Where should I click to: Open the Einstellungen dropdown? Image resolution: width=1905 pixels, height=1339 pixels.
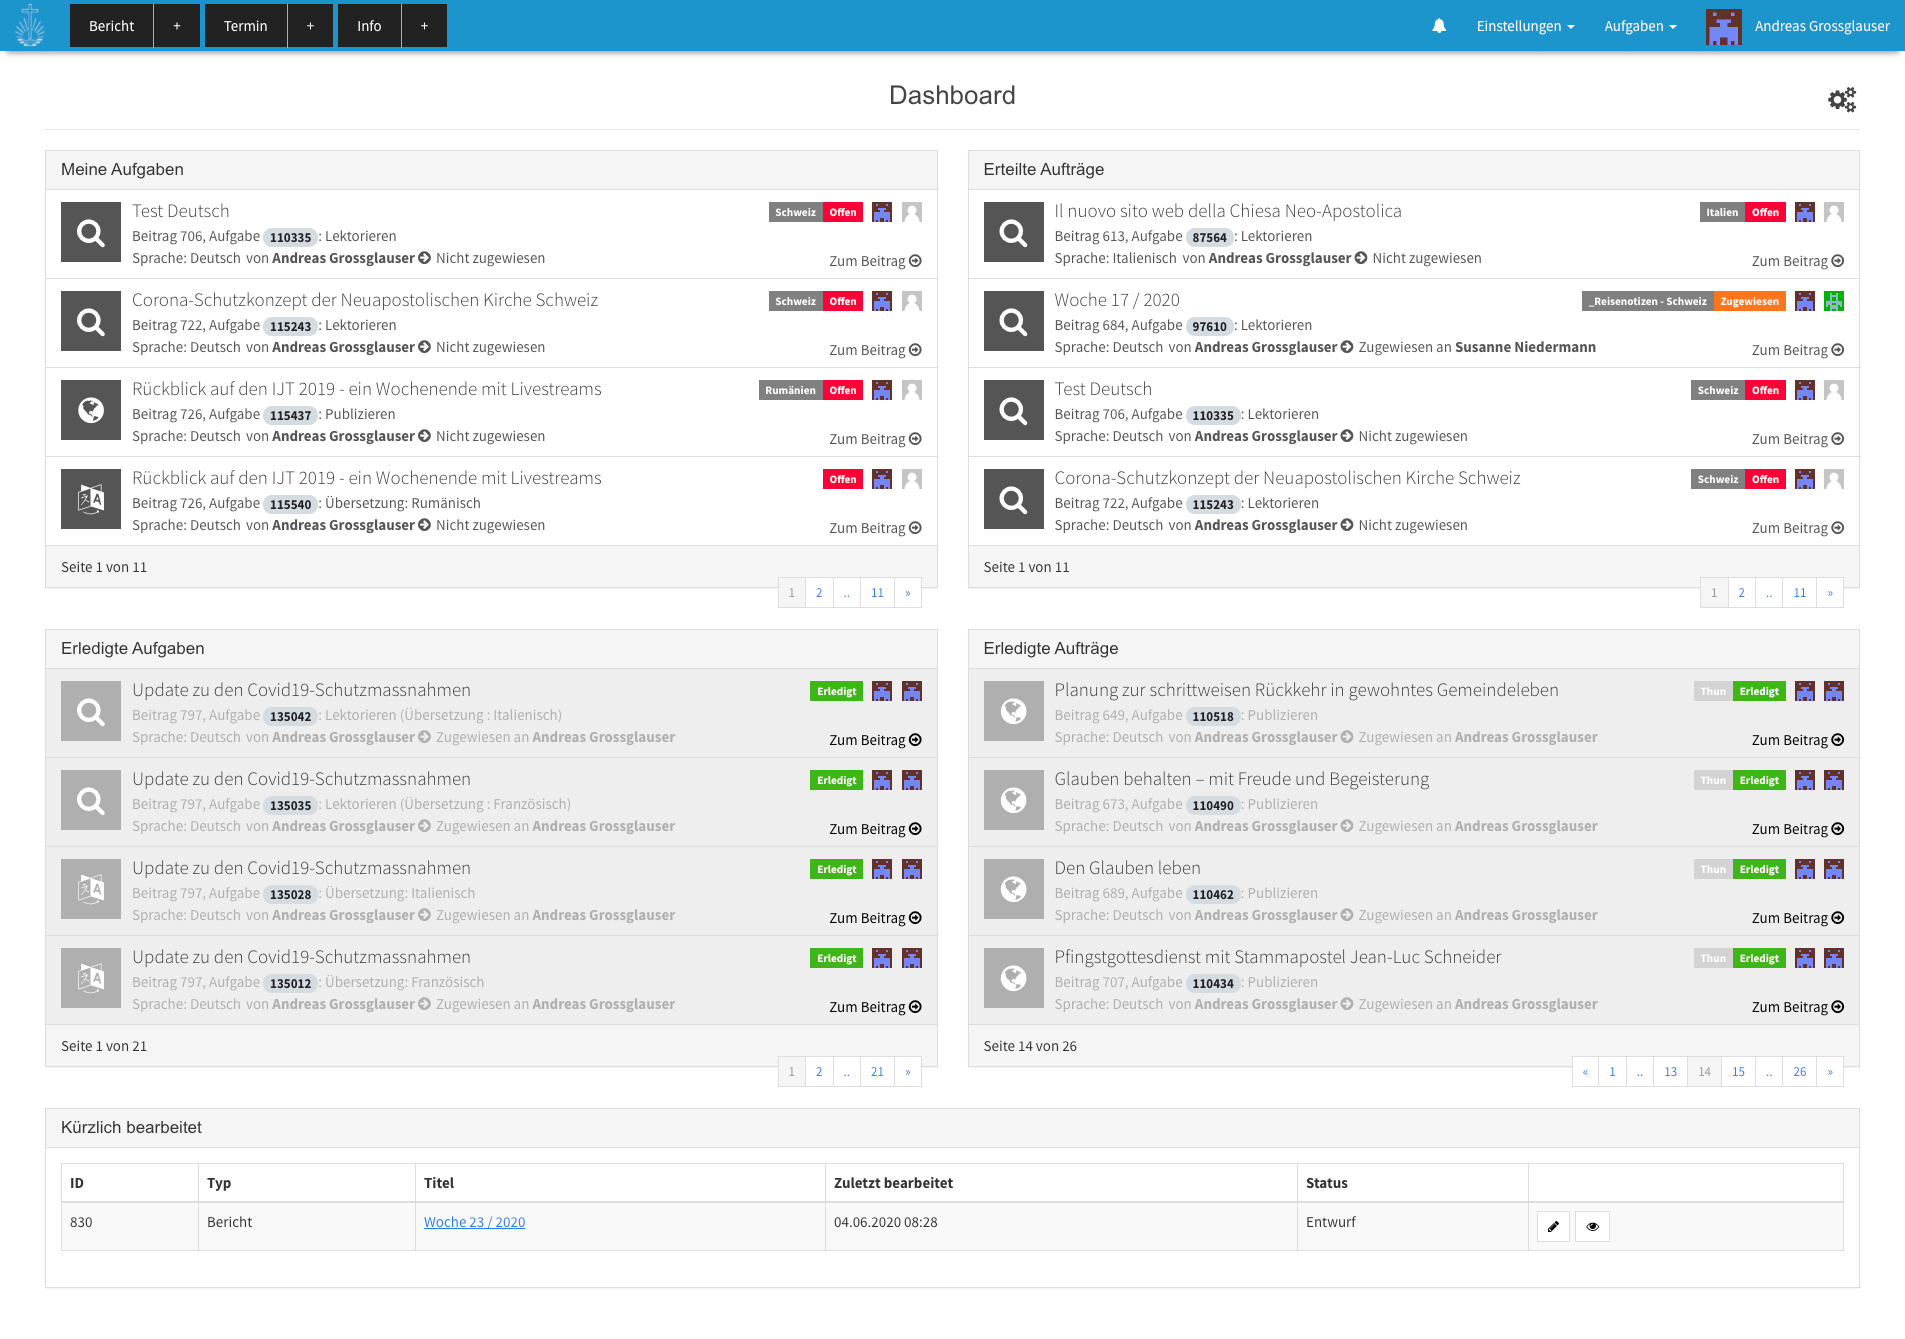coord(1524,25)
